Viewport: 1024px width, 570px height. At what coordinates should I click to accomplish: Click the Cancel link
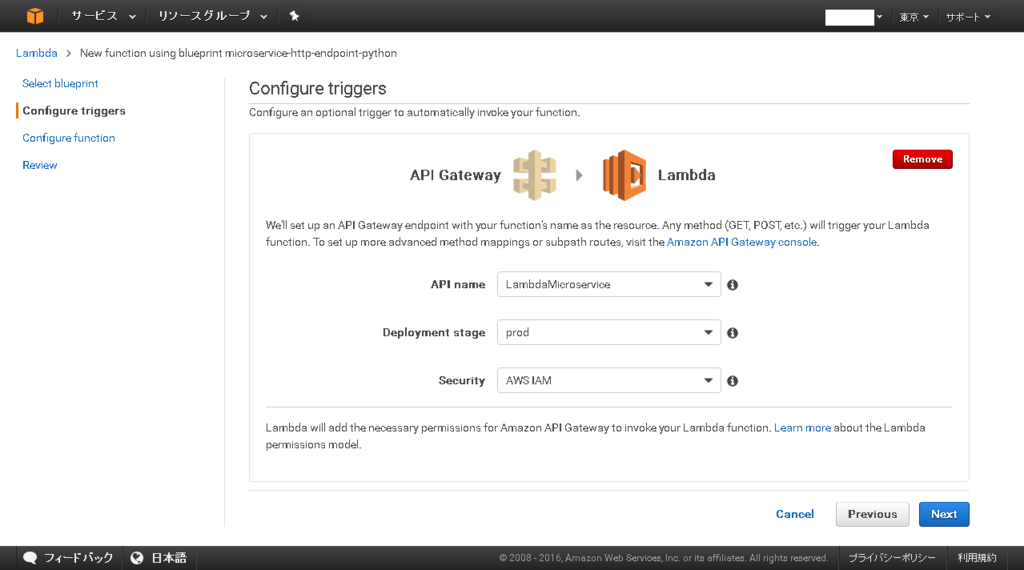click(x=795, y=514)
